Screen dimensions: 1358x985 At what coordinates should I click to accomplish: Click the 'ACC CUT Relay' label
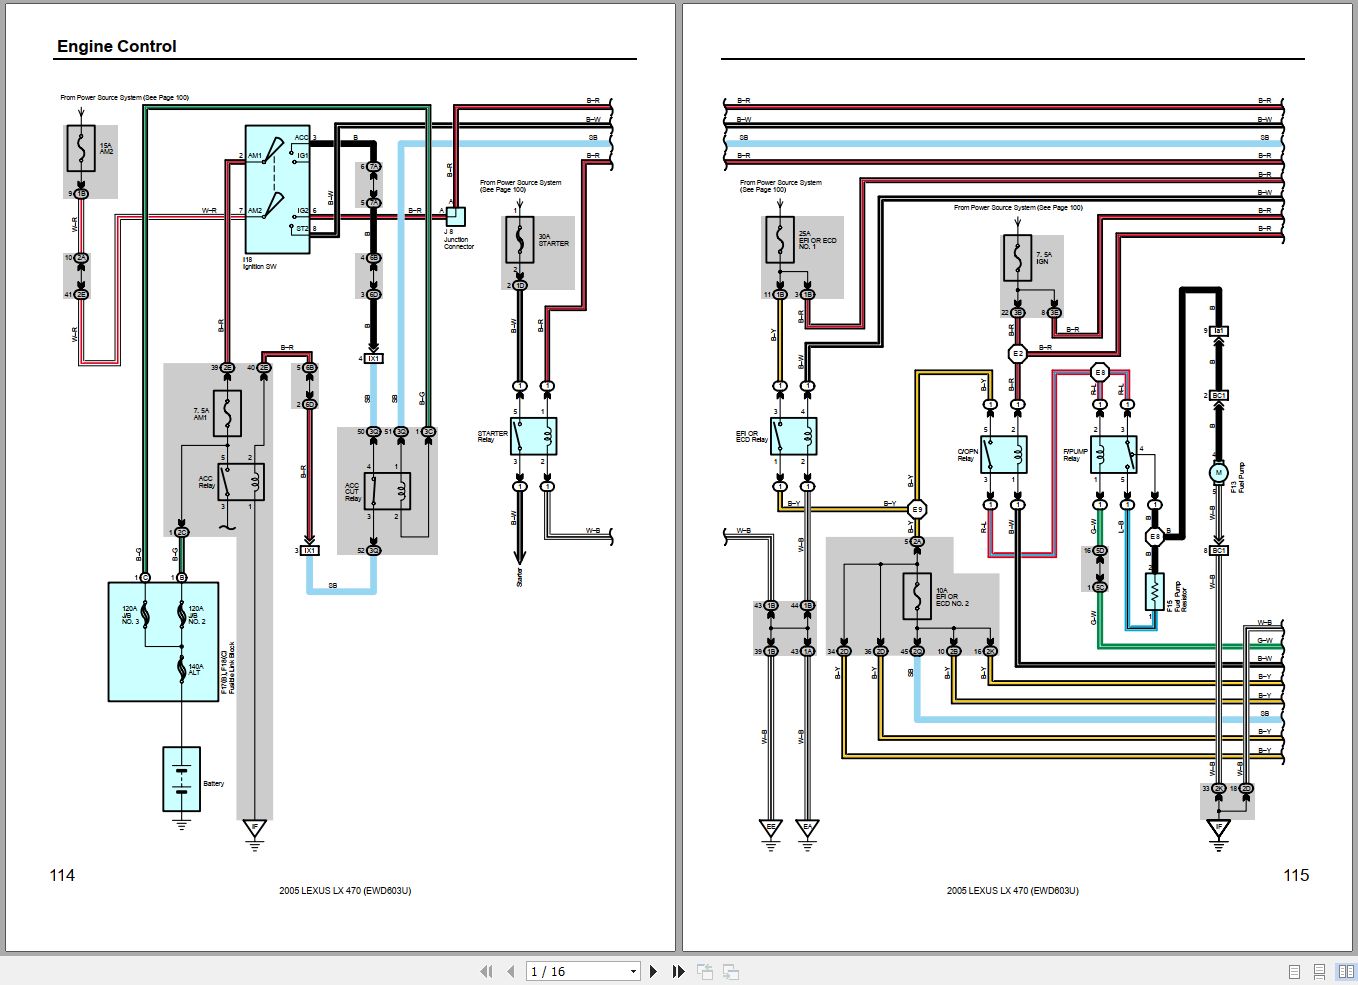click(352, 492)
